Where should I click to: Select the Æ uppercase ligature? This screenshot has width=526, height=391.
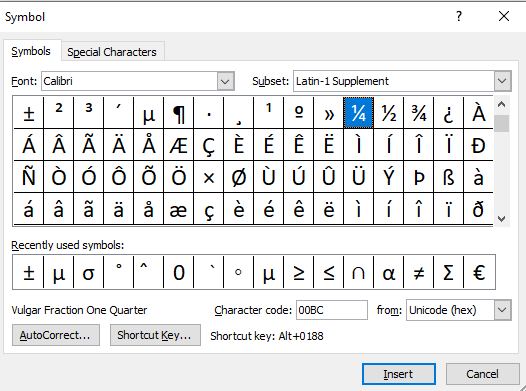pyautogui.click(x=178, y=145)
